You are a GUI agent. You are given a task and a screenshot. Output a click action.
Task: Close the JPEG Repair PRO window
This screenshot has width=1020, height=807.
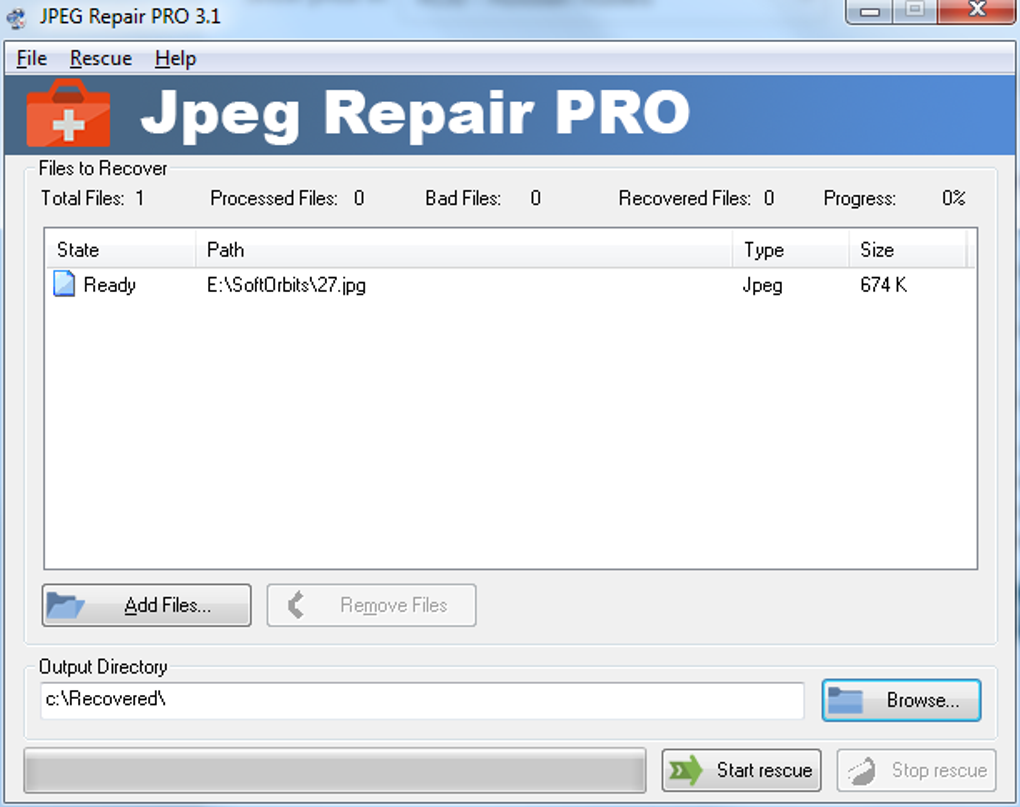click(x=976, y=11)
